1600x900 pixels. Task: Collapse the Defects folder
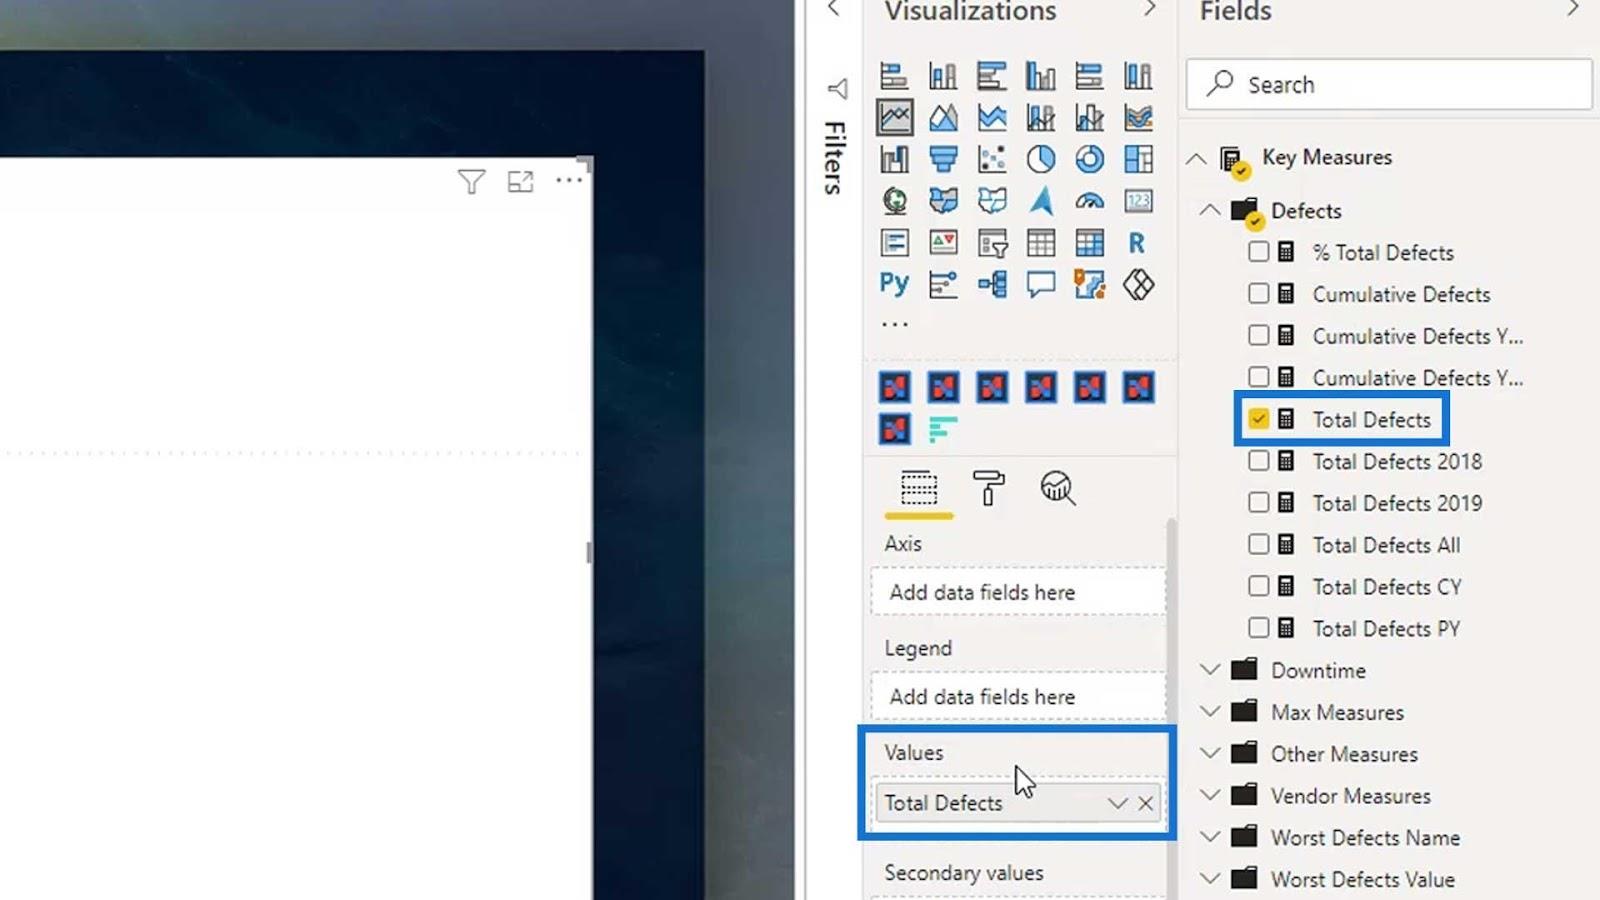tap(1210, 210)
